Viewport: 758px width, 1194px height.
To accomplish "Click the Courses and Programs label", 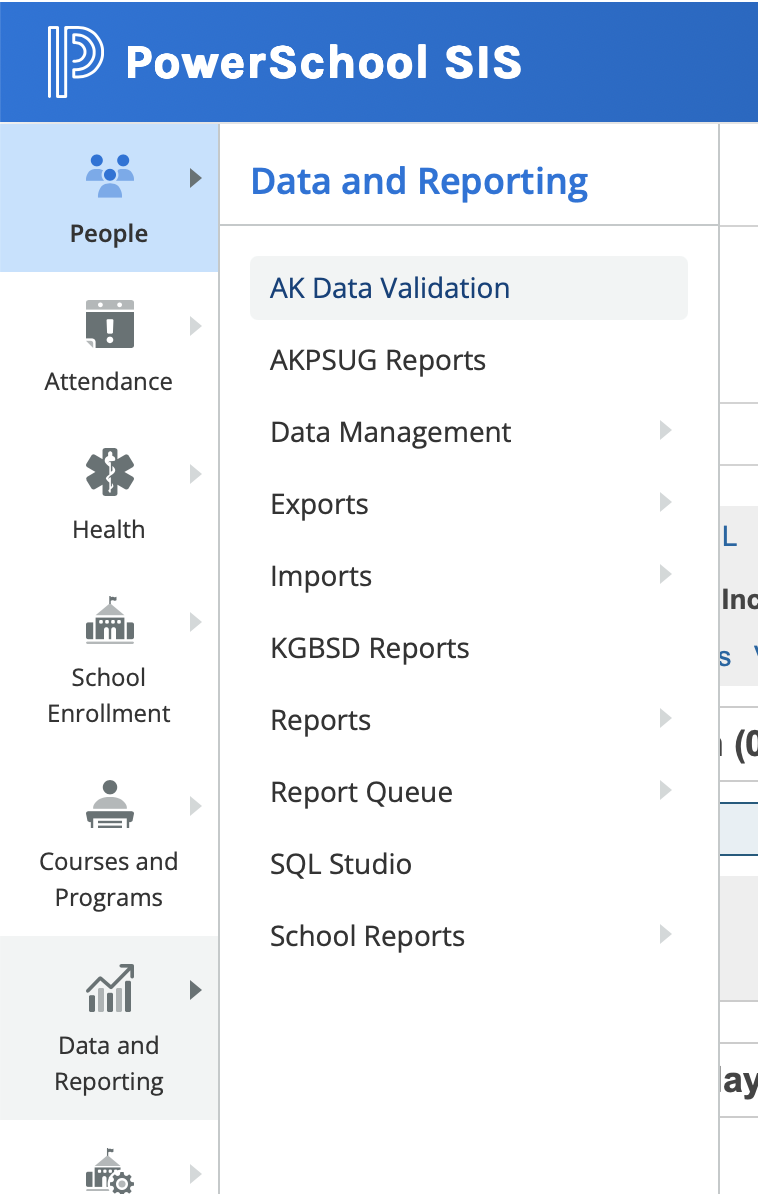I will [109, 880].
